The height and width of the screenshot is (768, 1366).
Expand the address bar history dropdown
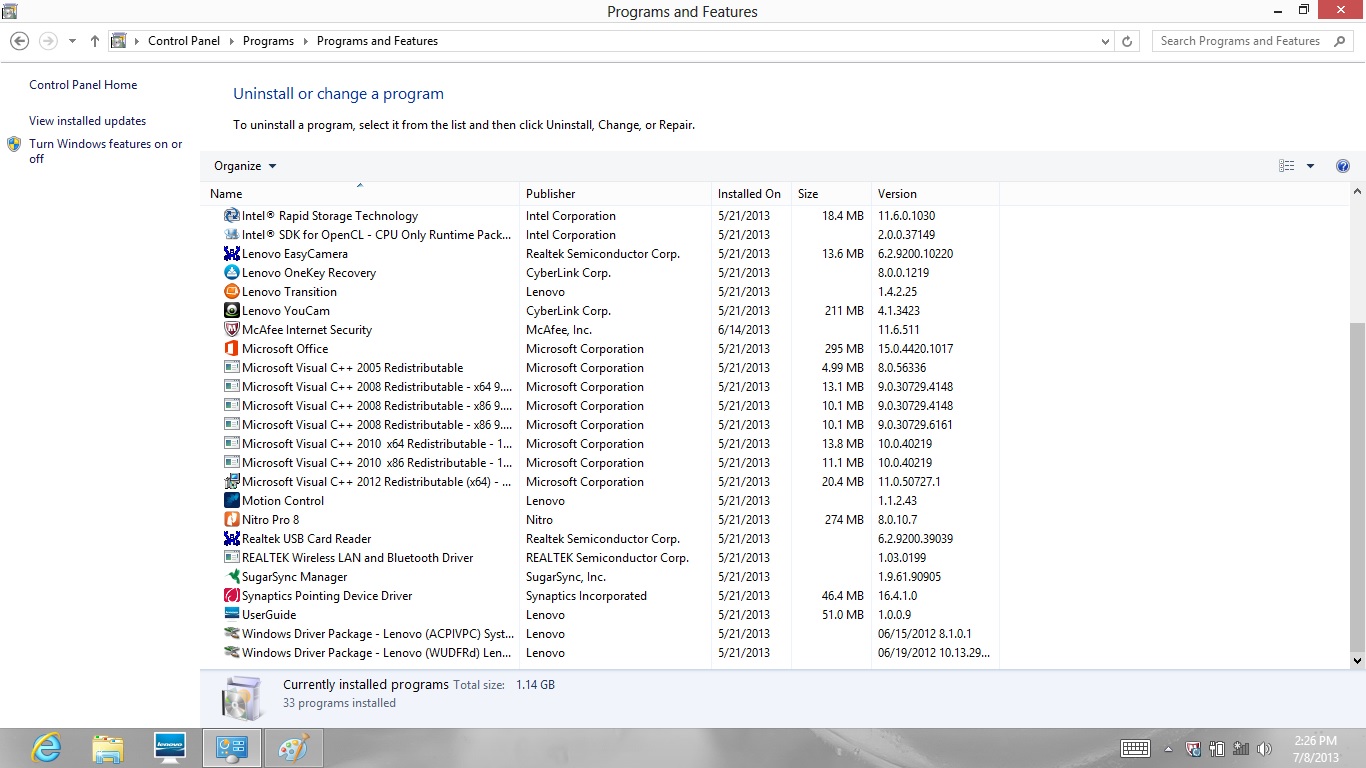click(x=1105, y=41)
